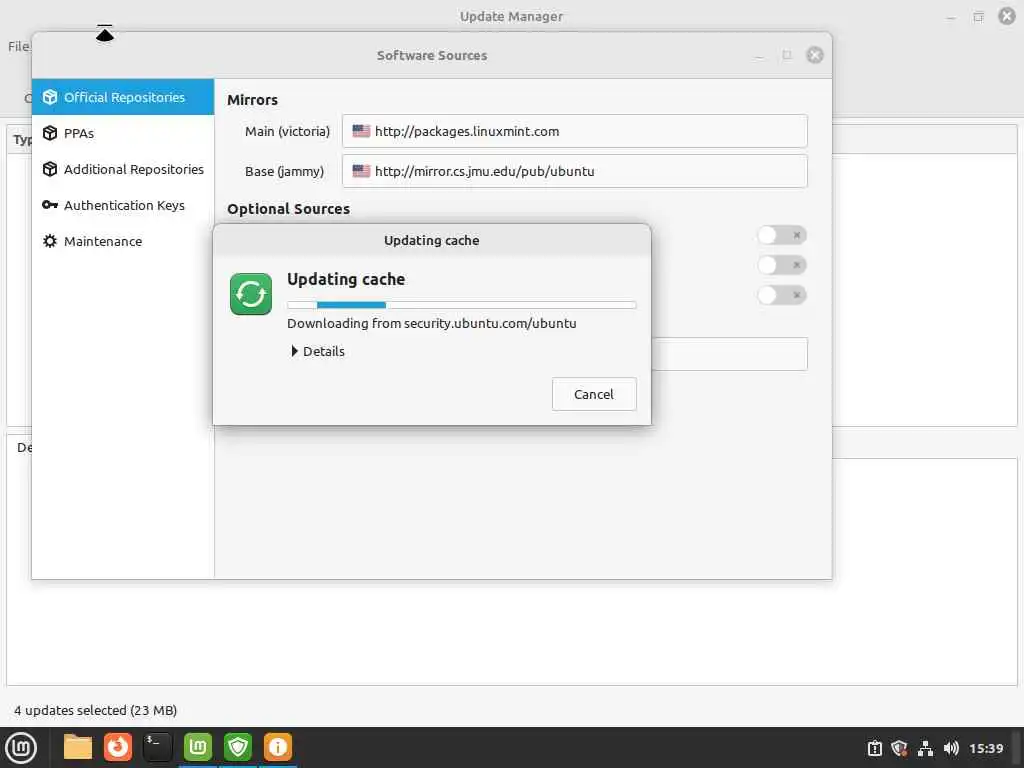Viewport: 1024px width, 768px height.
Task: Open the Additional Repositories section
Action: (x=123, y=169)
